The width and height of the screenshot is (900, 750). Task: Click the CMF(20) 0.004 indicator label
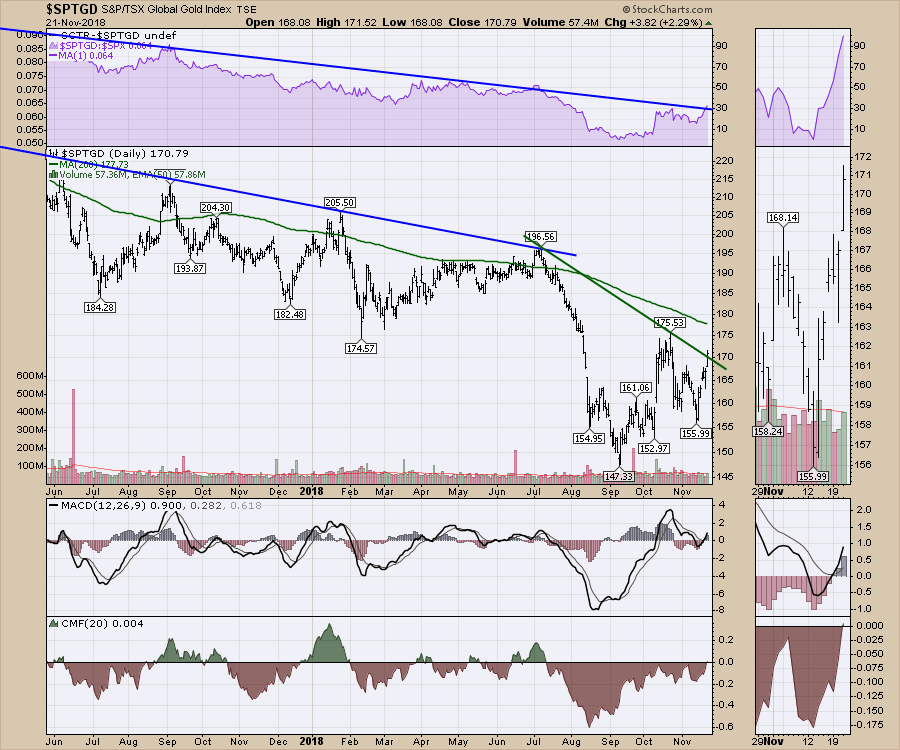(102, 624)
